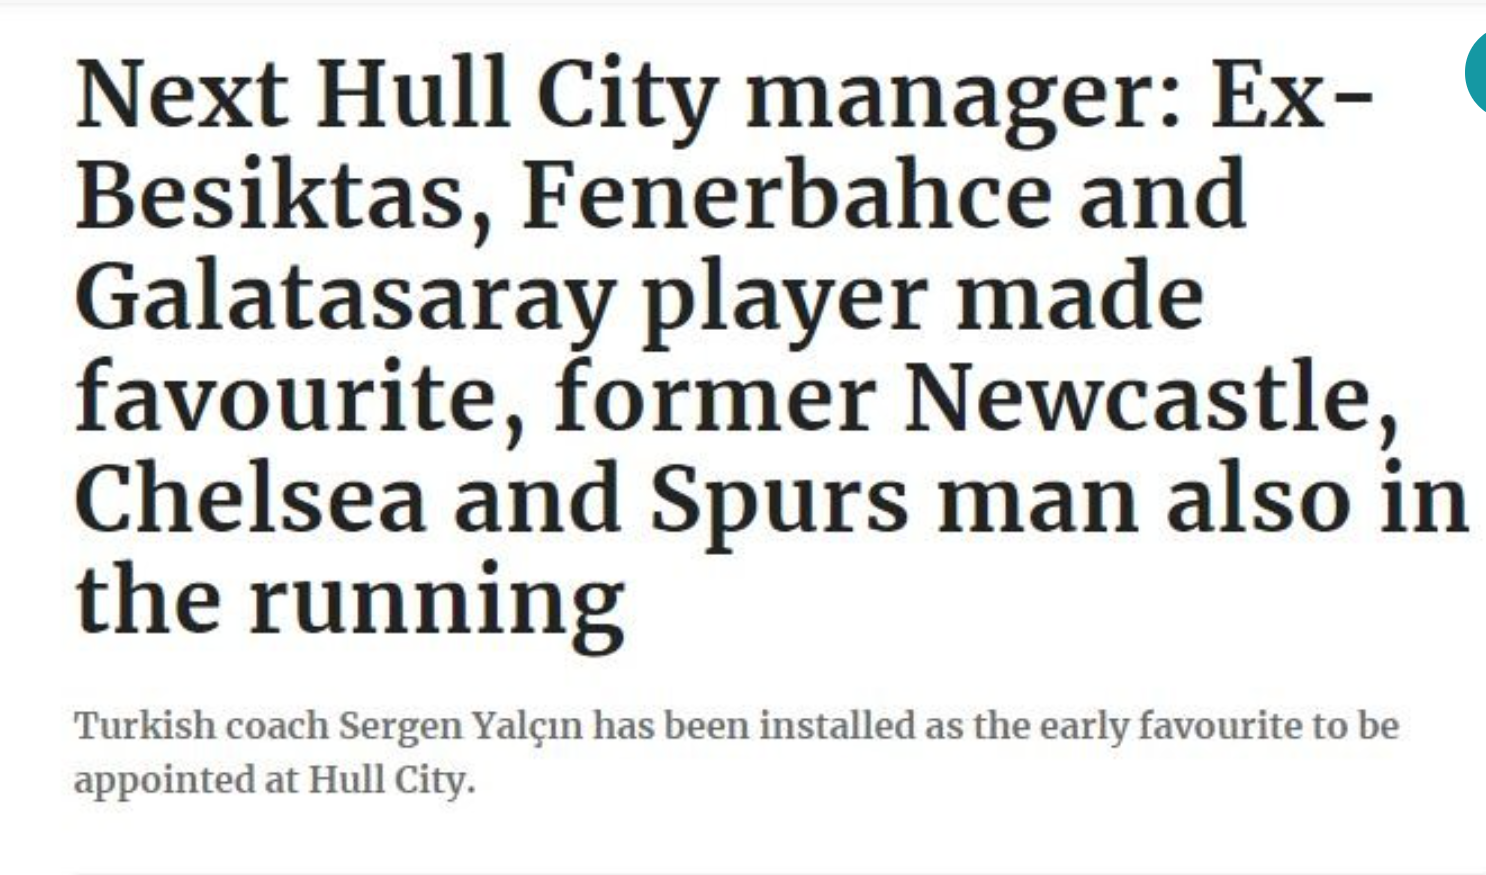Click the article headline starting 'Next Hull City manager'

772,347
